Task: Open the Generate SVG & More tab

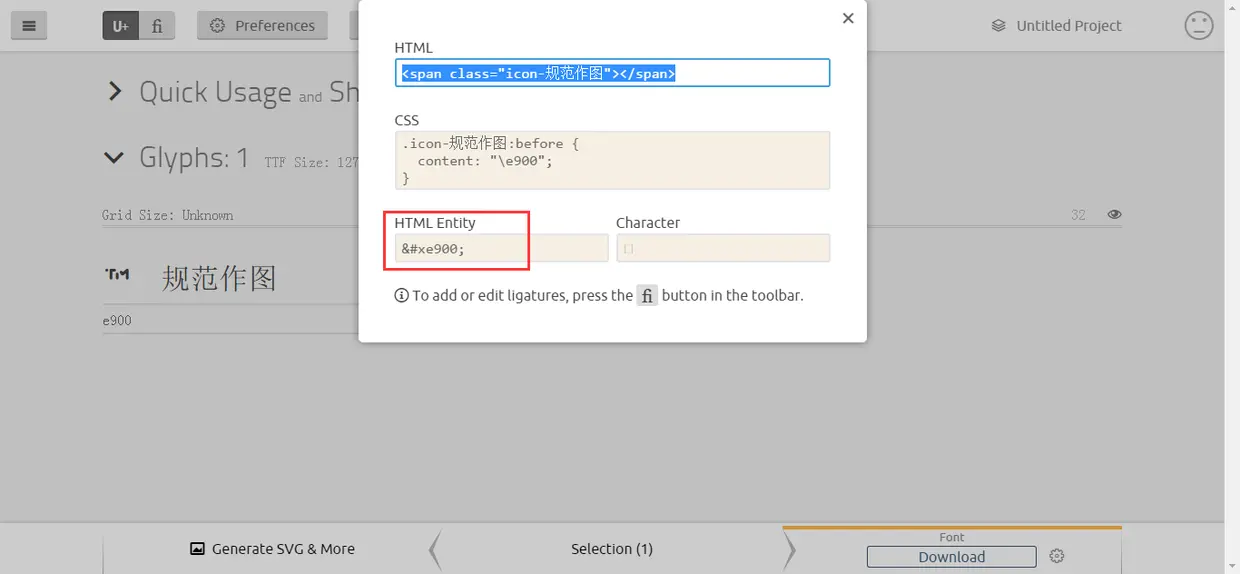Action: point(272,549)
